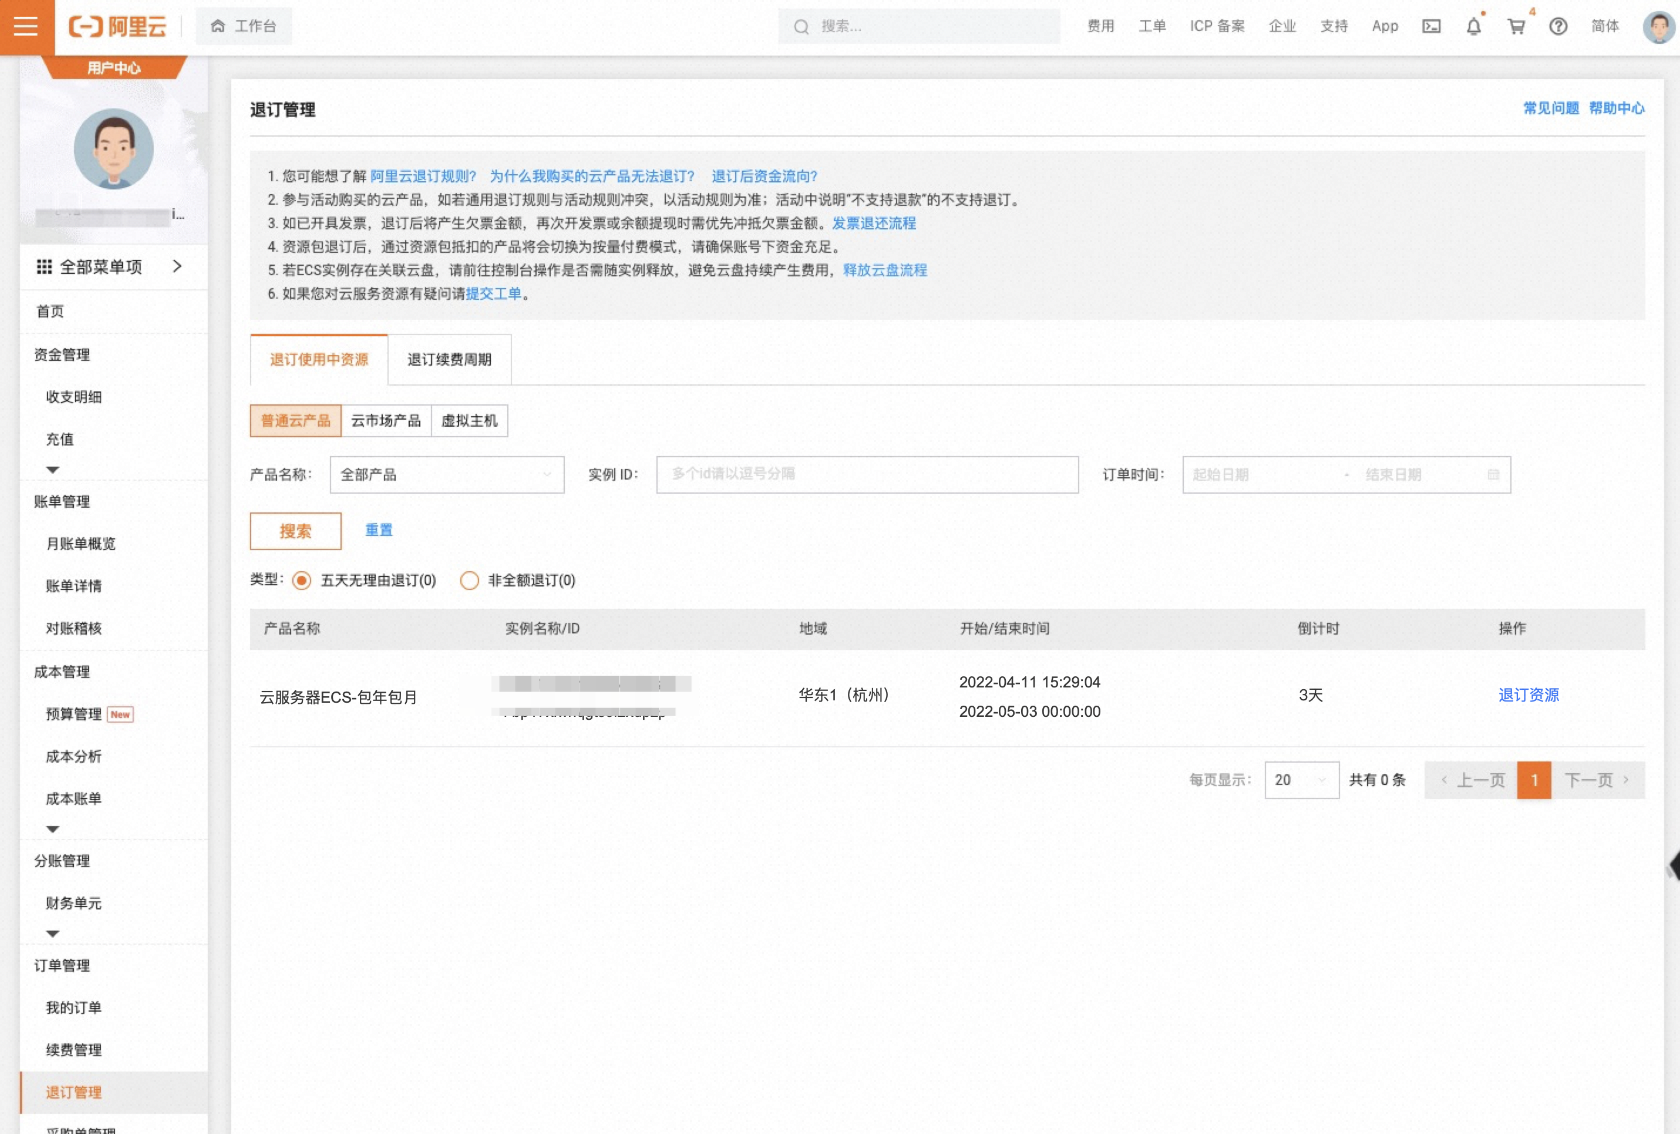Open 为什么我购买的云产品无法退订 link
Image resolution: width=1680 pixels, height=1134 pixels.
(x=592, y=176)
